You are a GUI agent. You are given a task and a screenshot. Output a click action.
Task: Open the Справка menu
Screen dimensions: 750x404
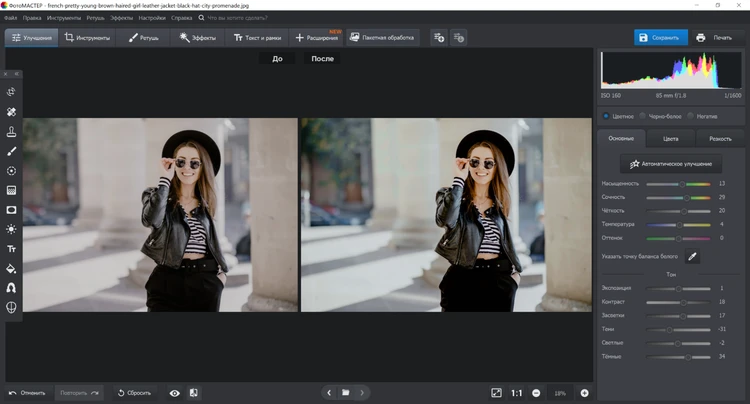click(x=181, y=18)
